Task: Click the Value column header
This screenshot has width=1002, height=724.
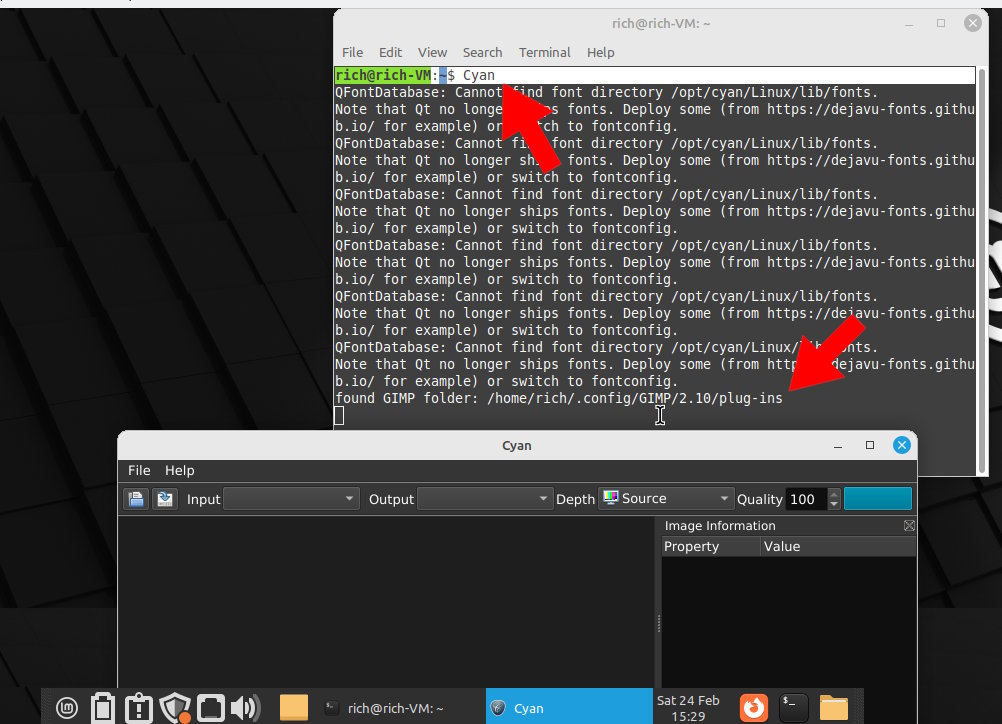Action: pos(838,546)
